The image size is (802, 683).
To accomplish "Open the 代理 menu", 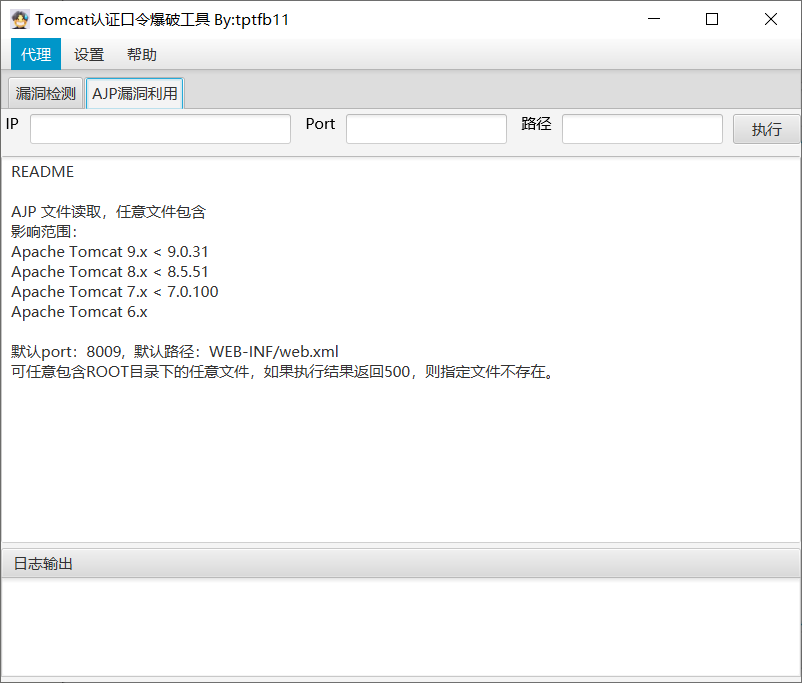I will 36,54.
